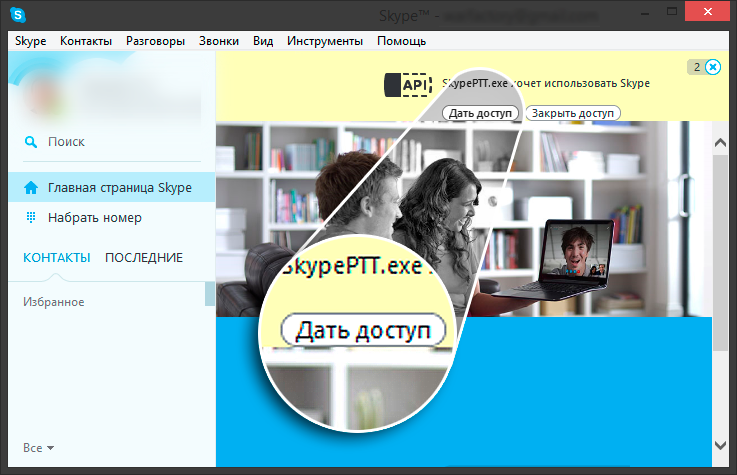
Task: Close the notification bar with X icon
Action: coord(713,67)
